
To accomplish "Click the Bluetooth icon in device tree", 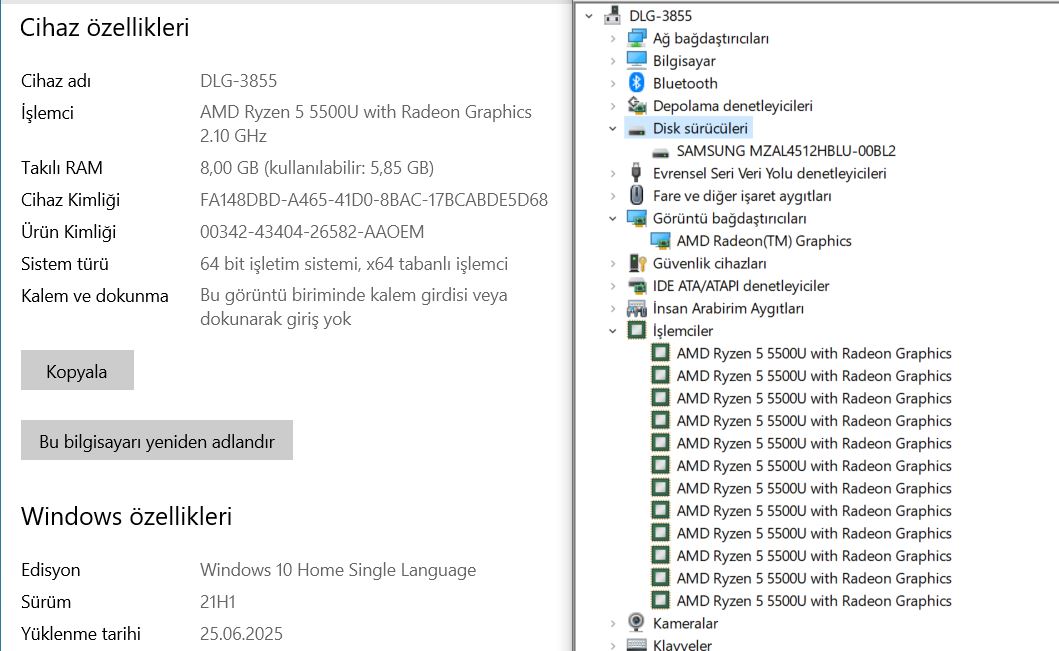I will point(636,82).
